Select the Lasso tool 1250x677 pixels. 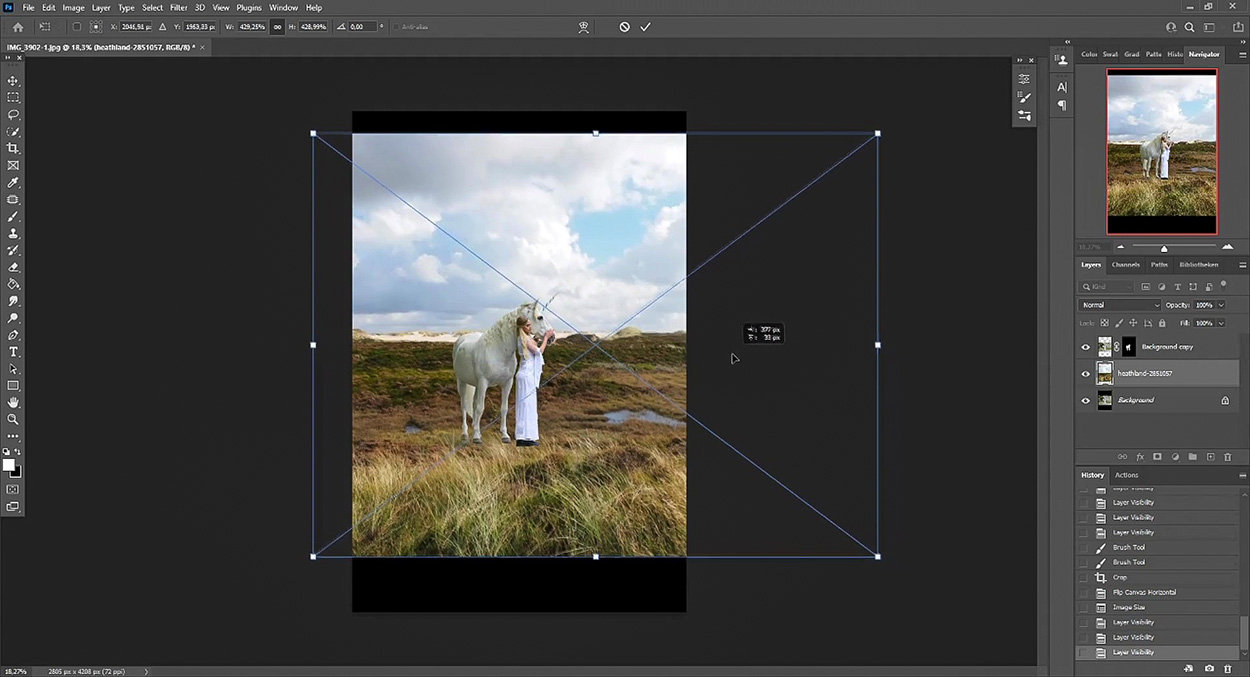[13, 115]
